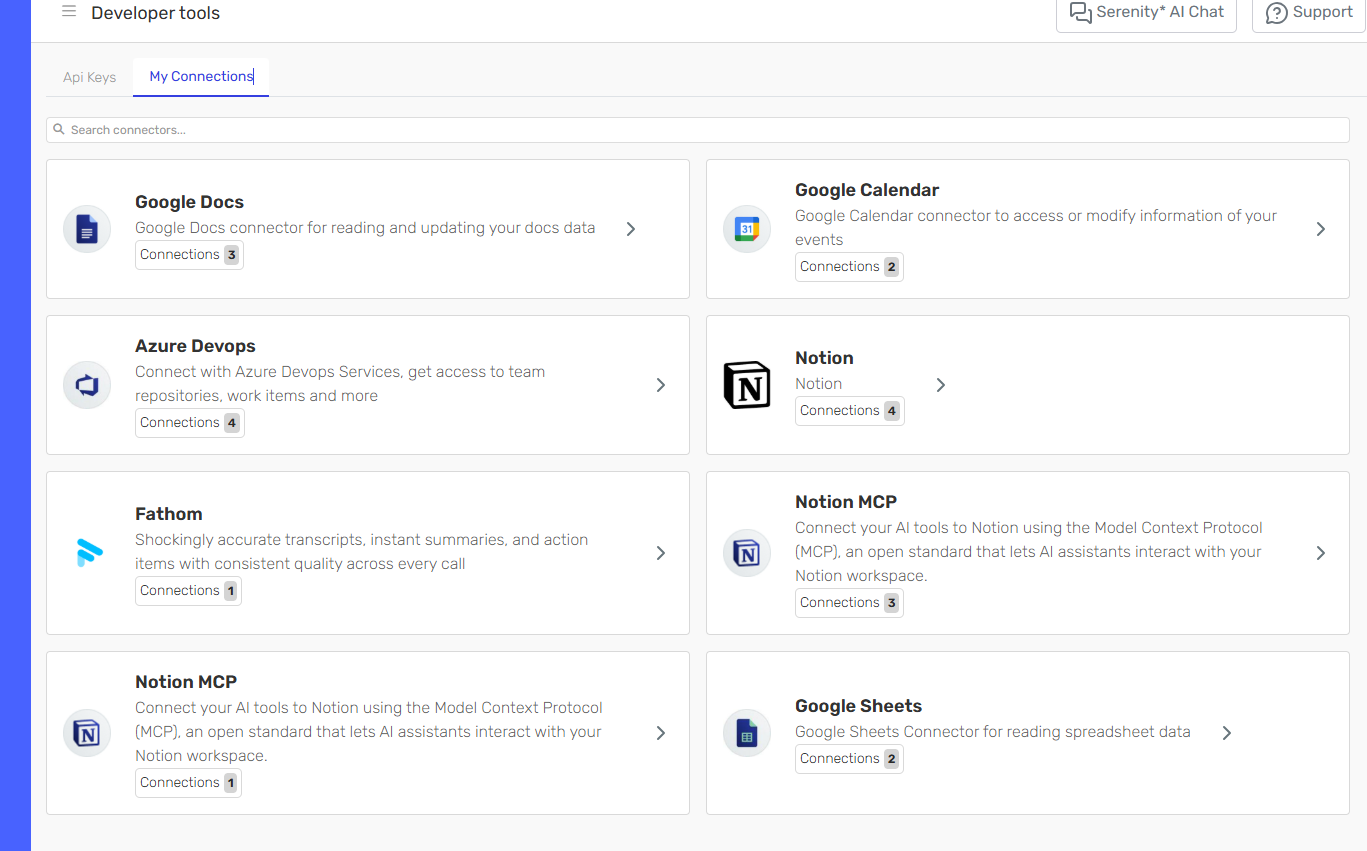Focus the Search connectors field
This screenshot has width=1367, height=851.
coord(697,130)
